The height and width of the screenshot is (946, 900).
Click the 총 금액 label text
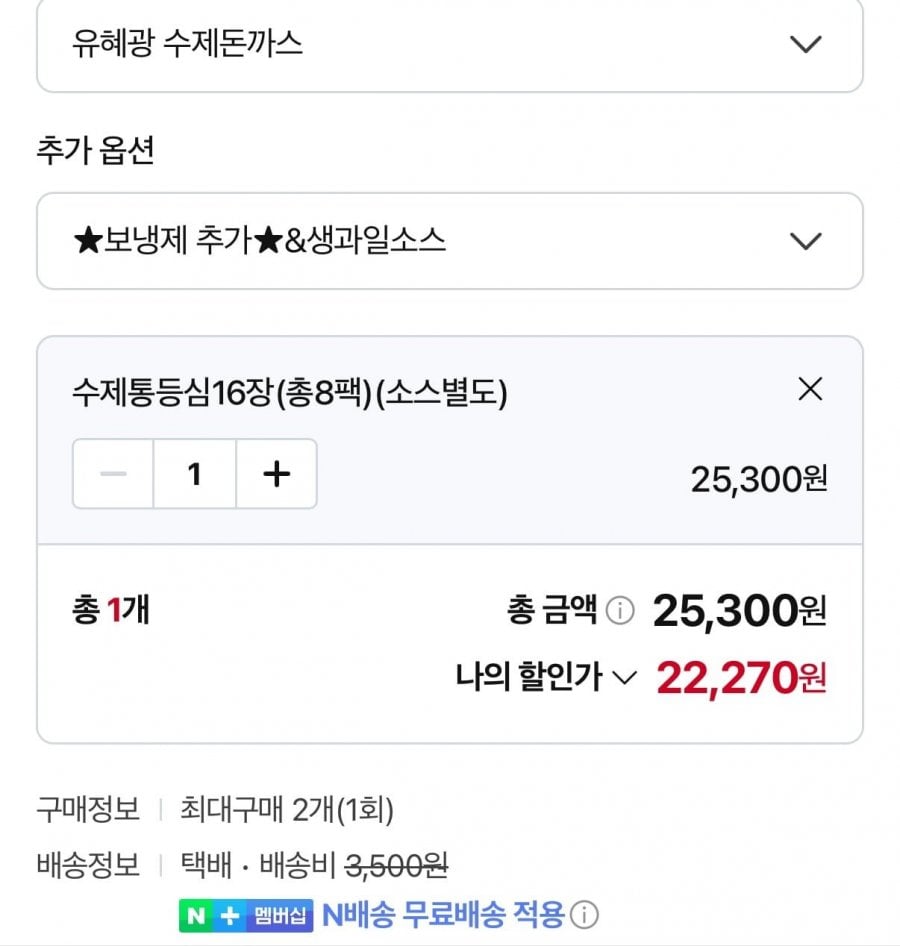tap(552, 610)
